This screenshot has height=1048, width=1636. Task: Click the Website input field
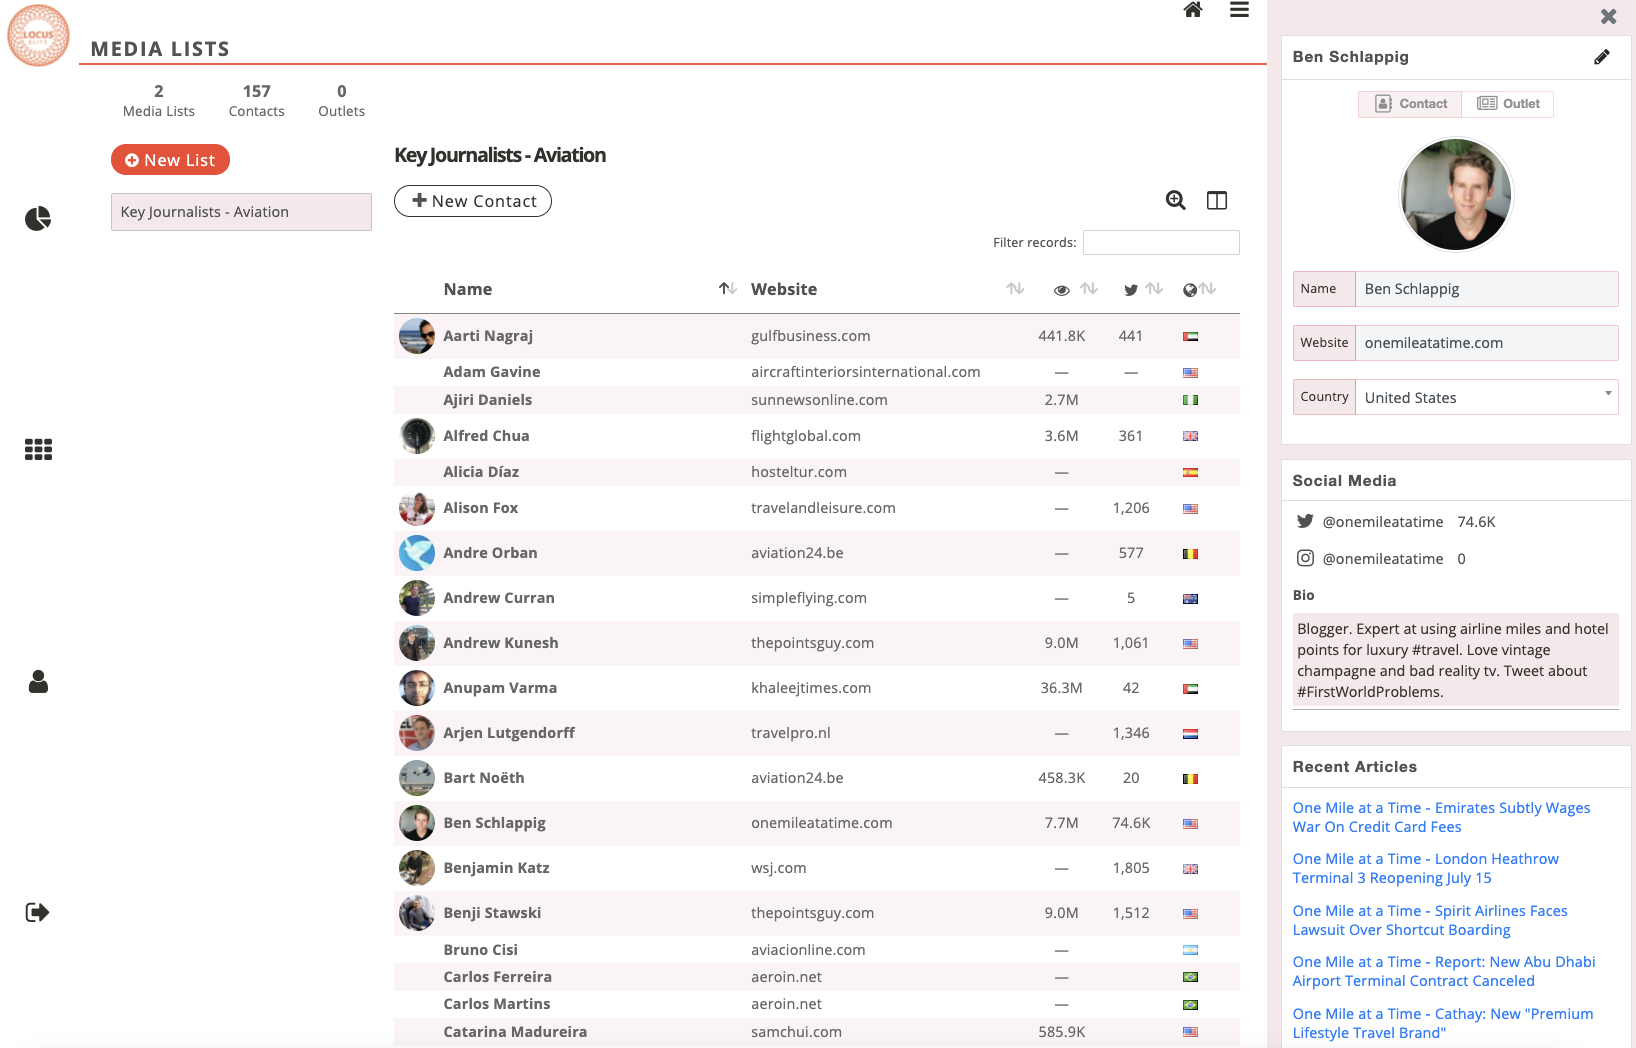(1486, 343)
